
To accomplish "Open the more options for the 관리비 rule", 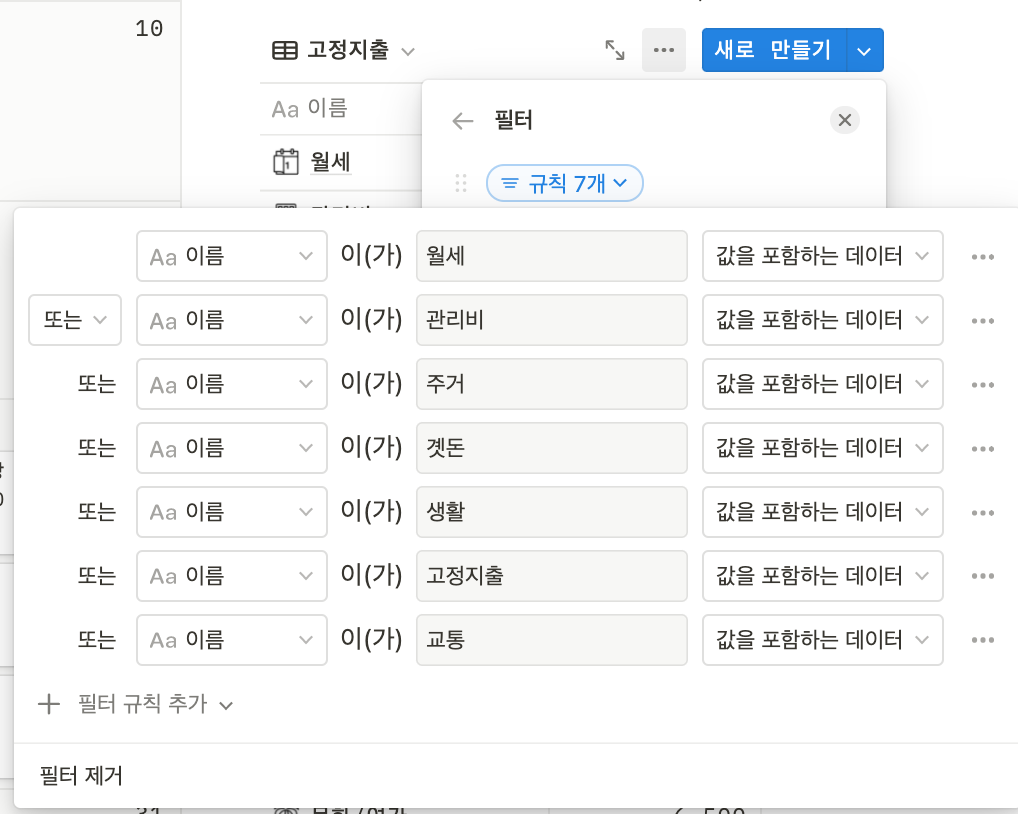I will pyautogui.click(x=982, y=321).
